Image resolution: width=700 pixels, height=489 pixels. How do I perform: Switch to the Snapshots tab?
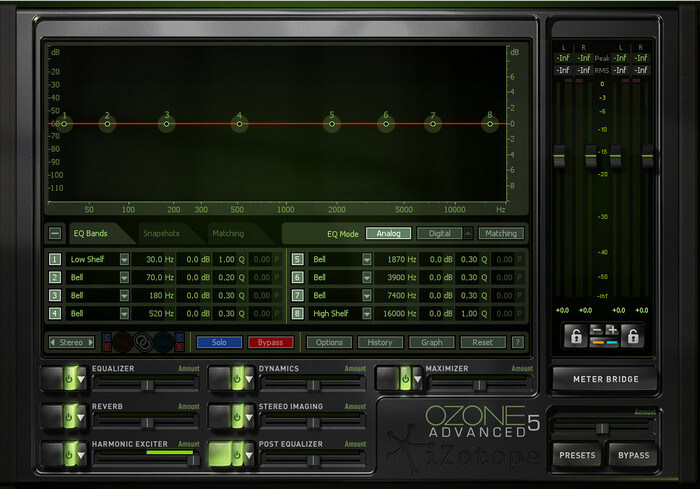click(161, 233)
